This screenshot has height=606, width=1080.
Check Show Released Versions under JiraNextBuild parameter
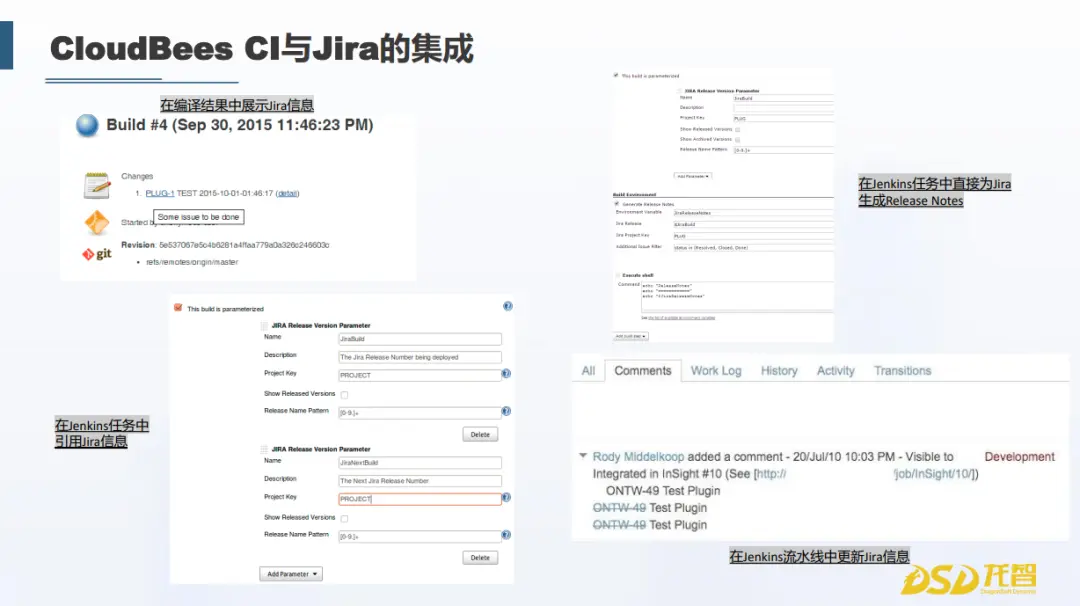tap(344, 518)
